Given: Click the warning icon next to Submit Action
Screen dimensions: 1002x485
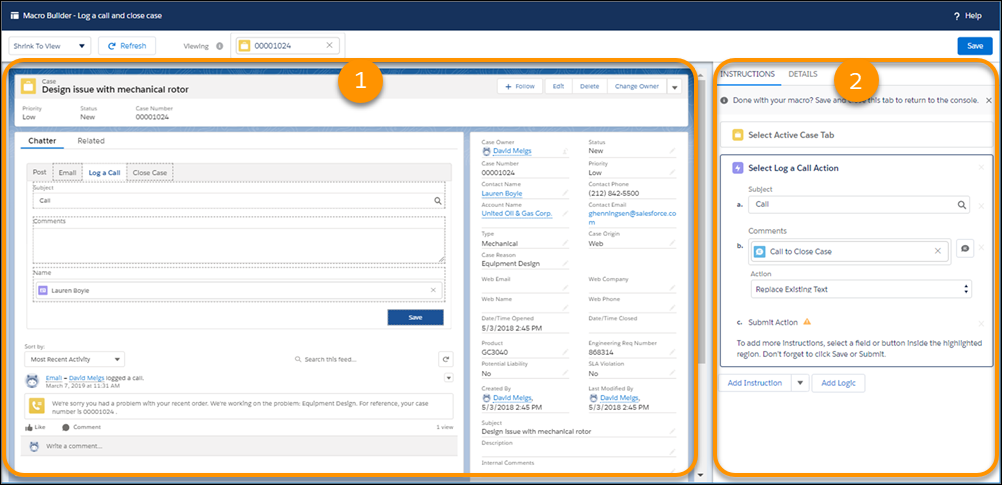Looking at the screenshot, I should [807, 322].
